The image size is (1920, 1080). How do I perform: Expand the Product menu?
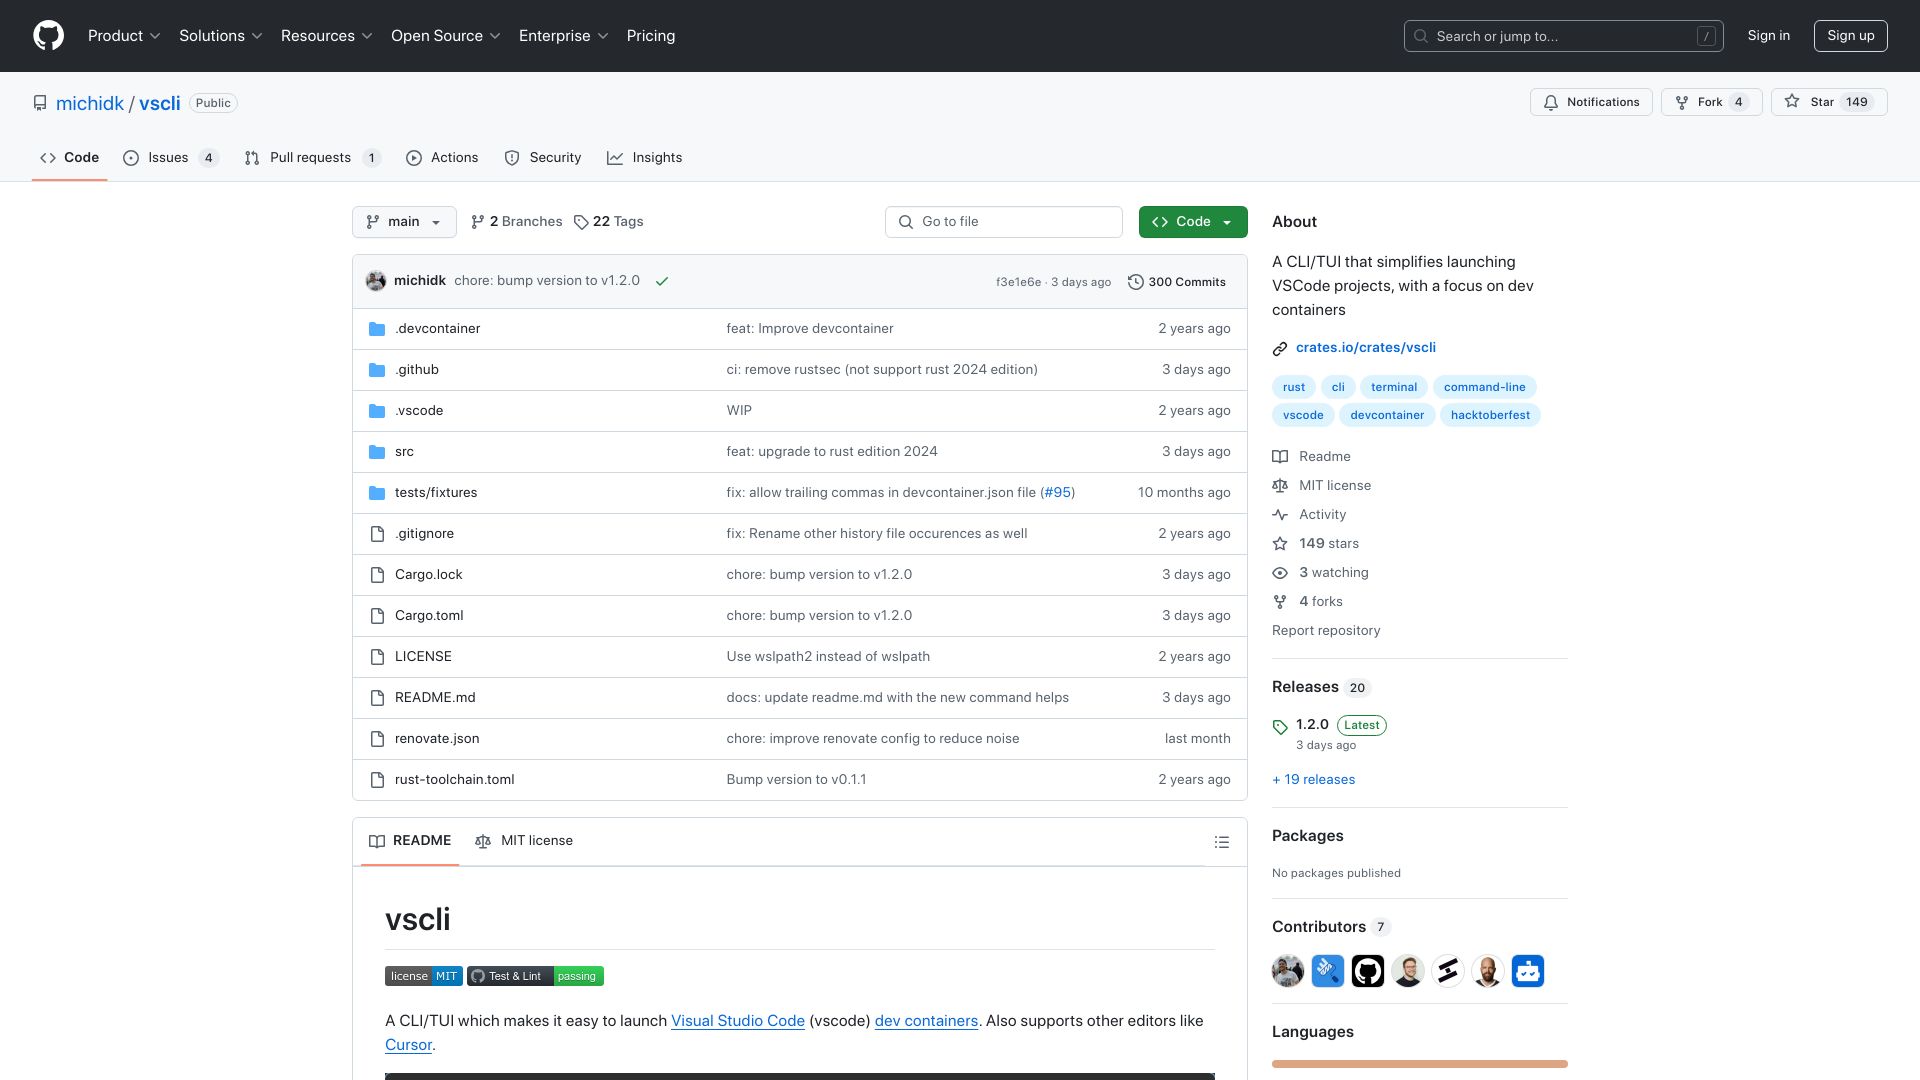click(124, 36)
